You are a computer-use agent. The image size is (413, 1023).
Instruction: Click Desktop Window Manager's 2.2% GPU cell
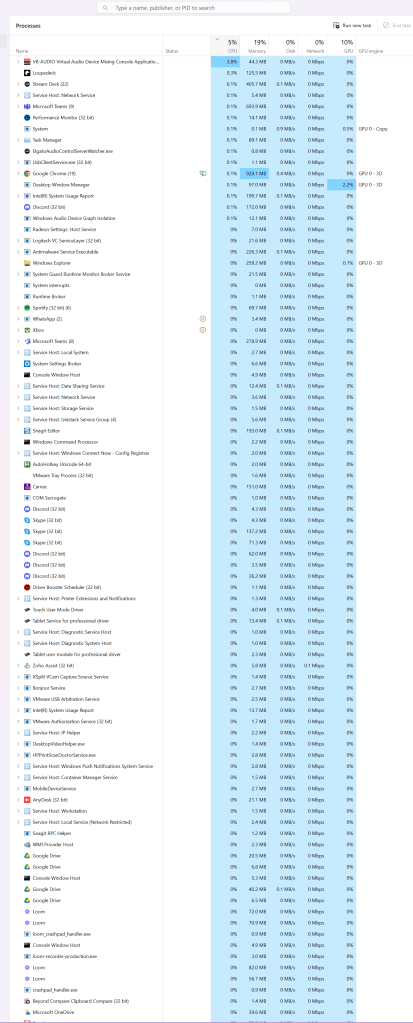[x=341, y=185]
